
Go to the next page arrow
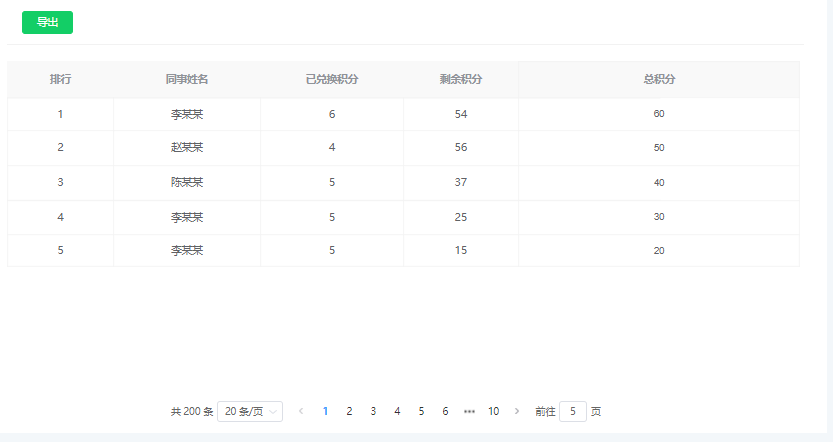(517, 411)
